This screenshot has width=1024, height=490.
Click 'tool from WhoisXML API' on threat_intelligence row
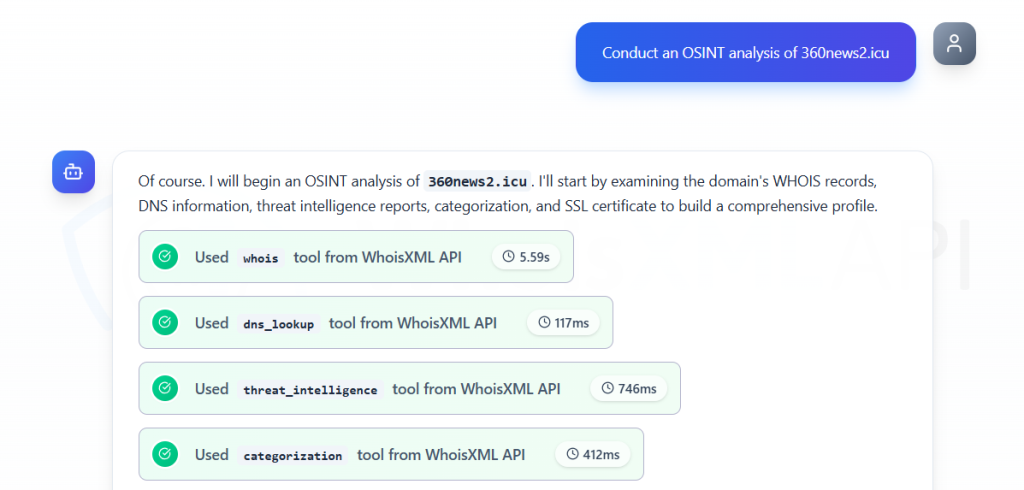pos(476,389)
